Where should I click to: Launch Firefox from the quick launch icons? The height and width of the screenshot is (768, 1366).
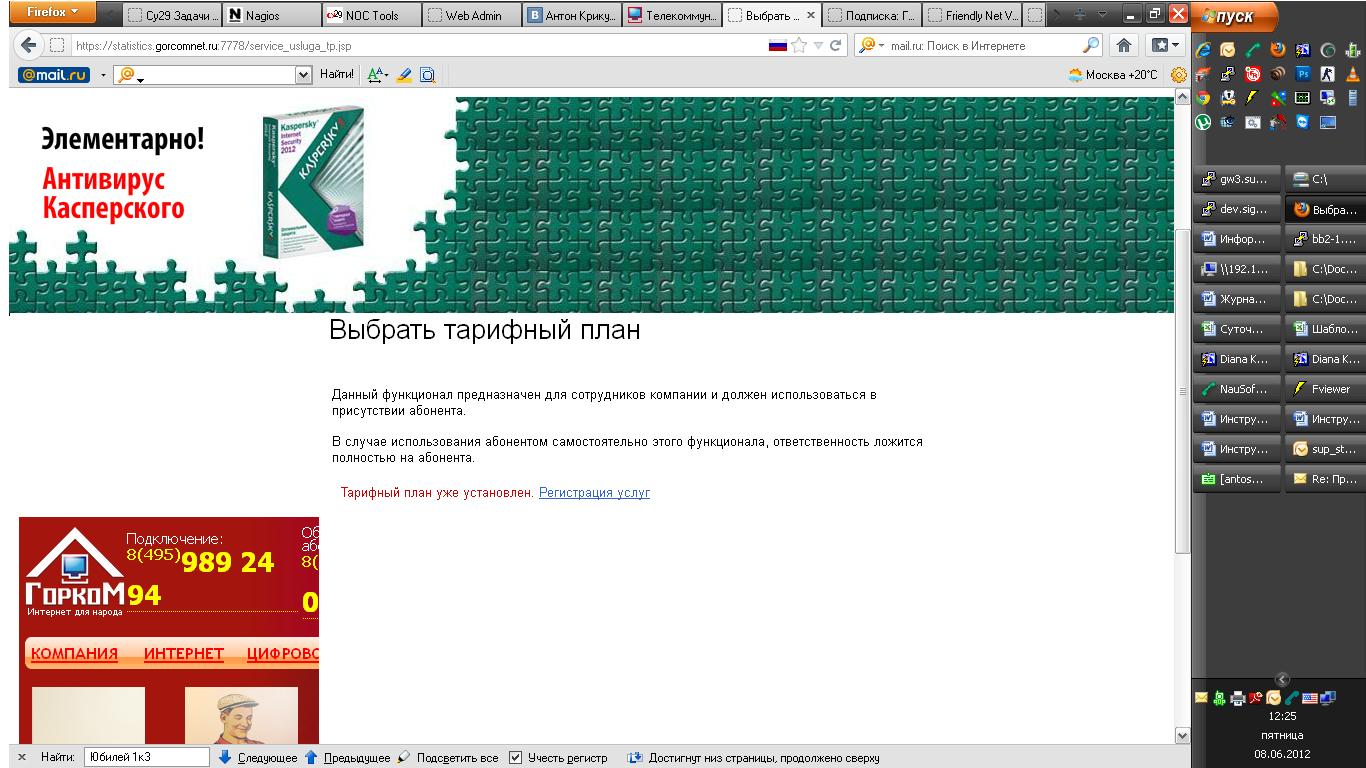1278,48
